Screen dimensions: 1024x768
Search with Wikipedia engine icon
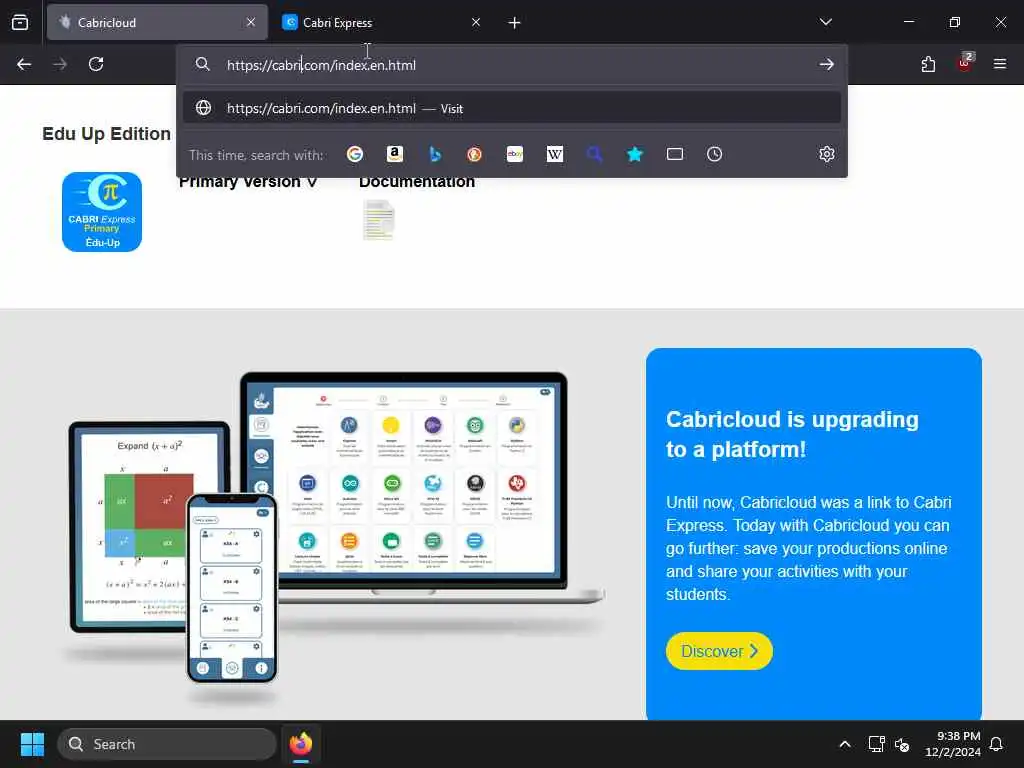tap(554, 154)
